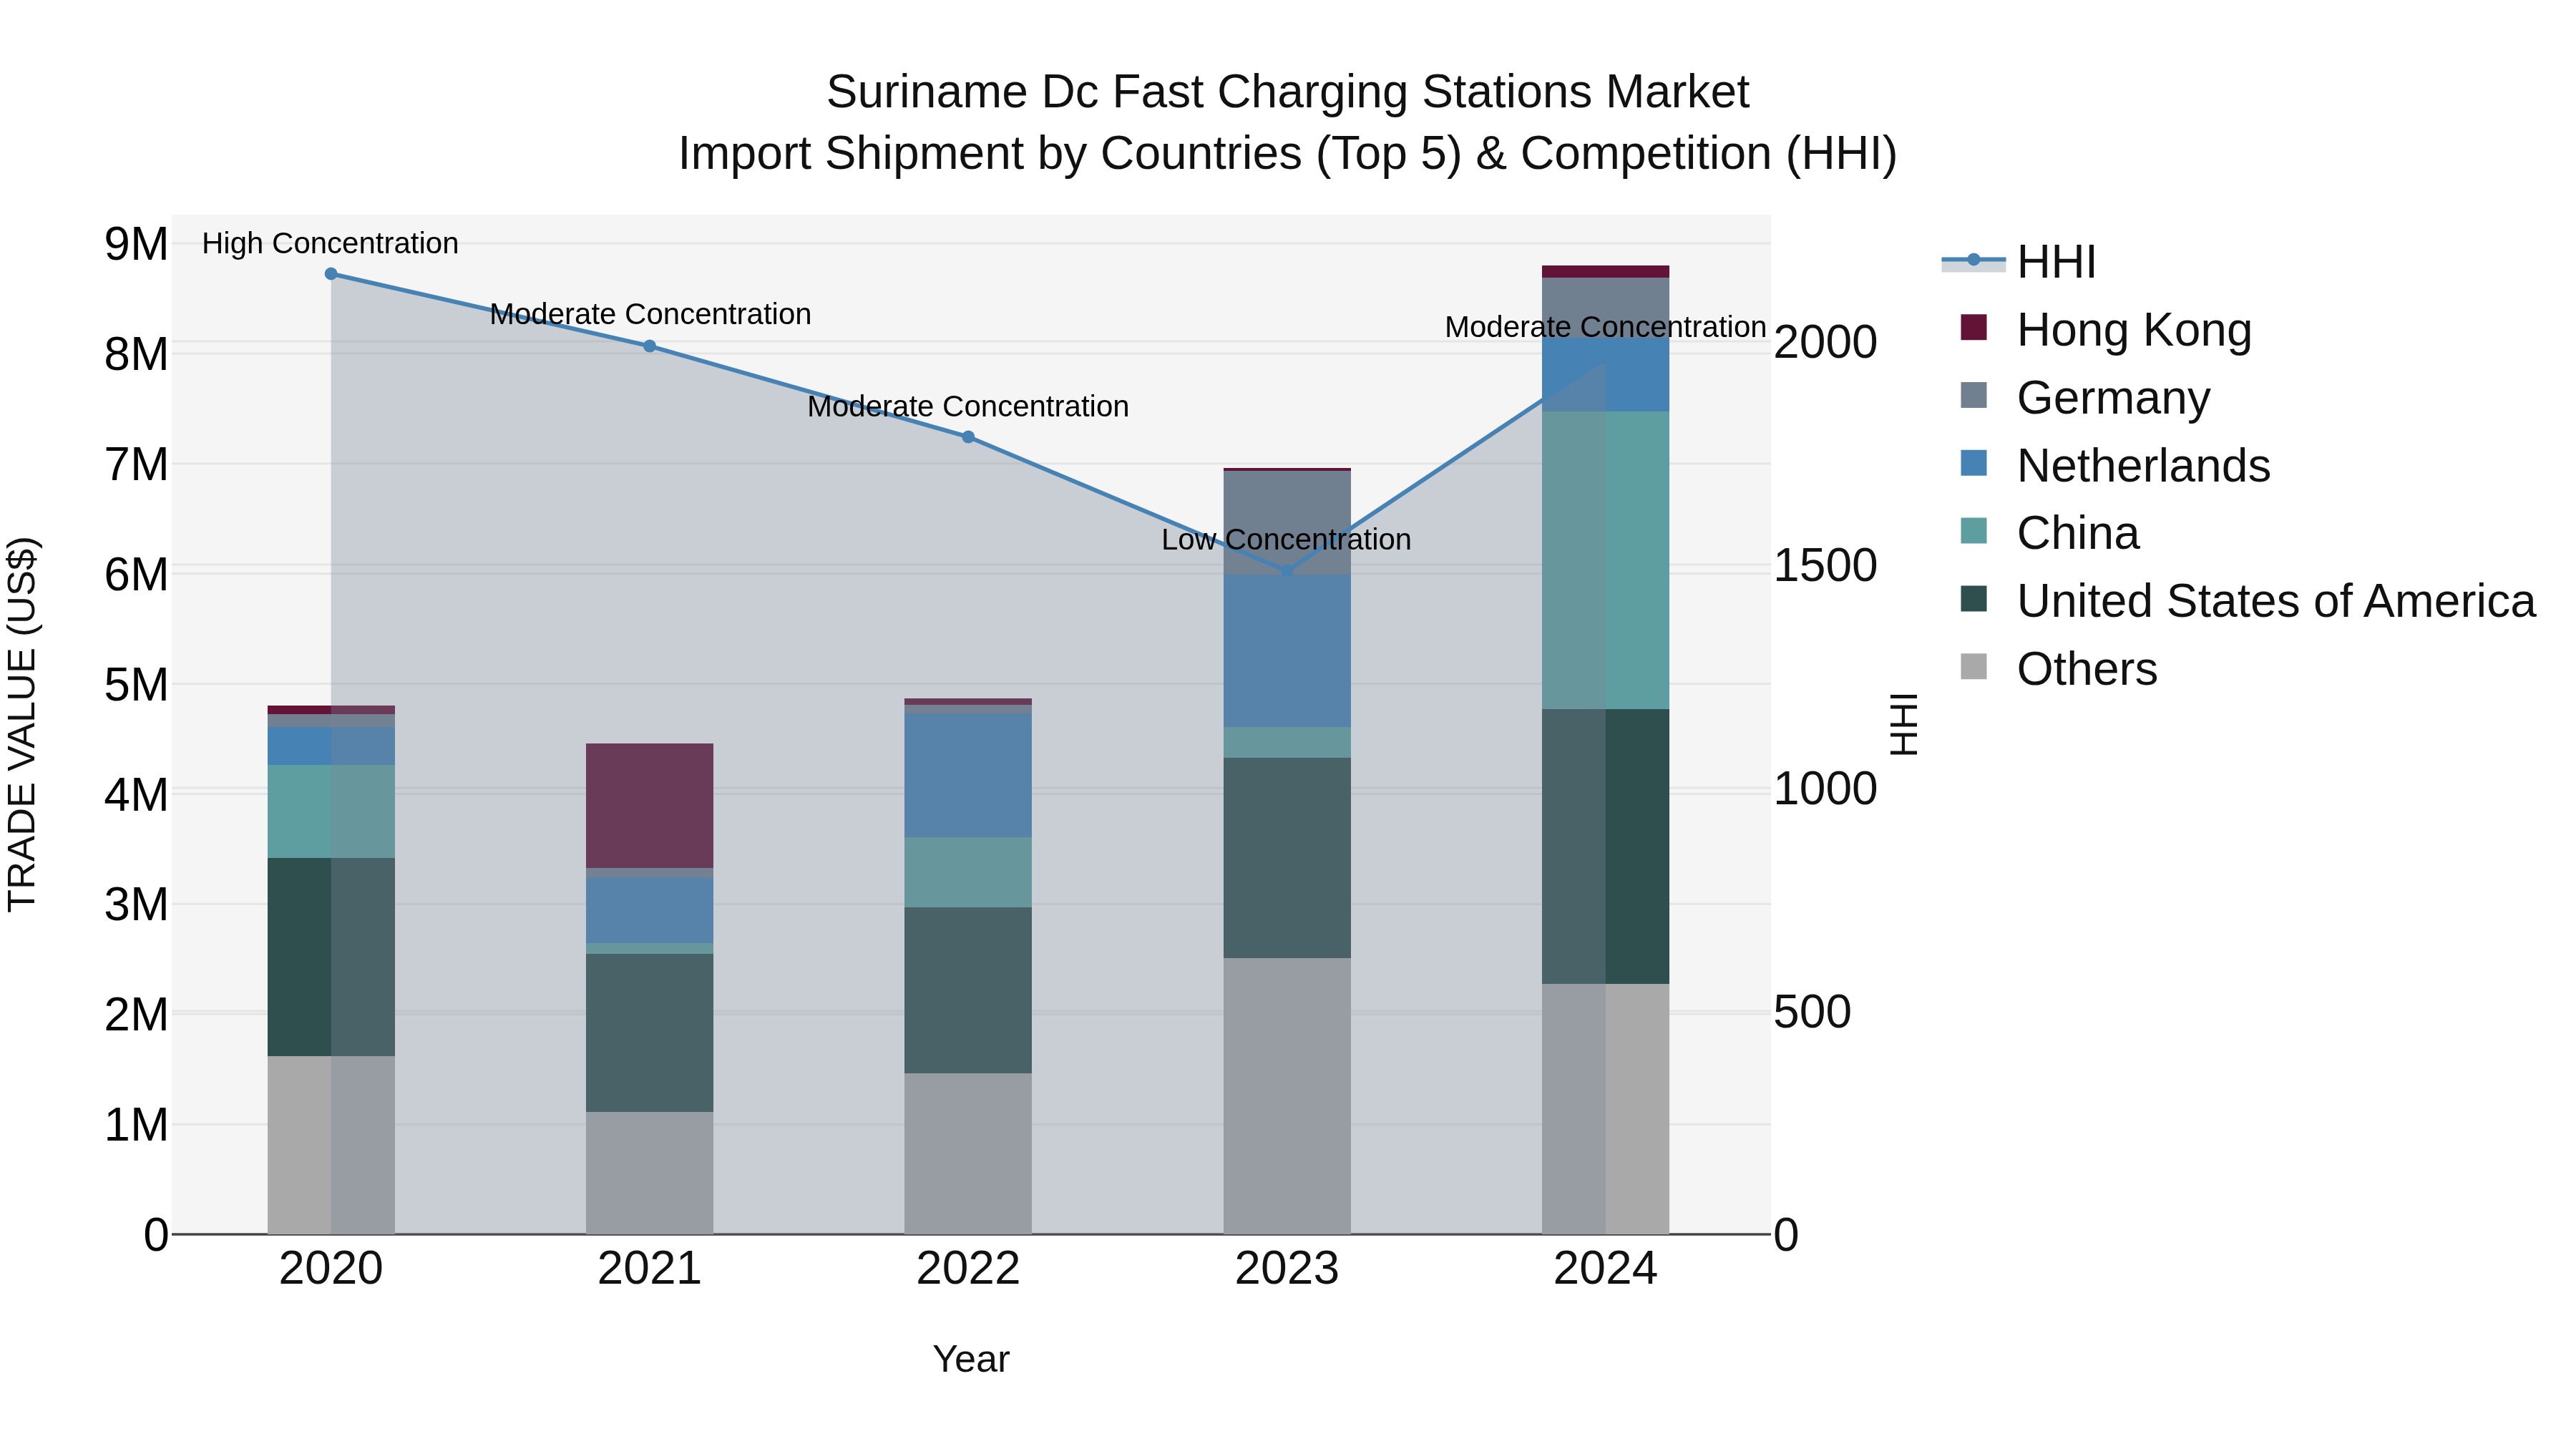Click the 2023 Others bar segment
This screenshot has height=1449, width=2576.
pos(1287,1096)
